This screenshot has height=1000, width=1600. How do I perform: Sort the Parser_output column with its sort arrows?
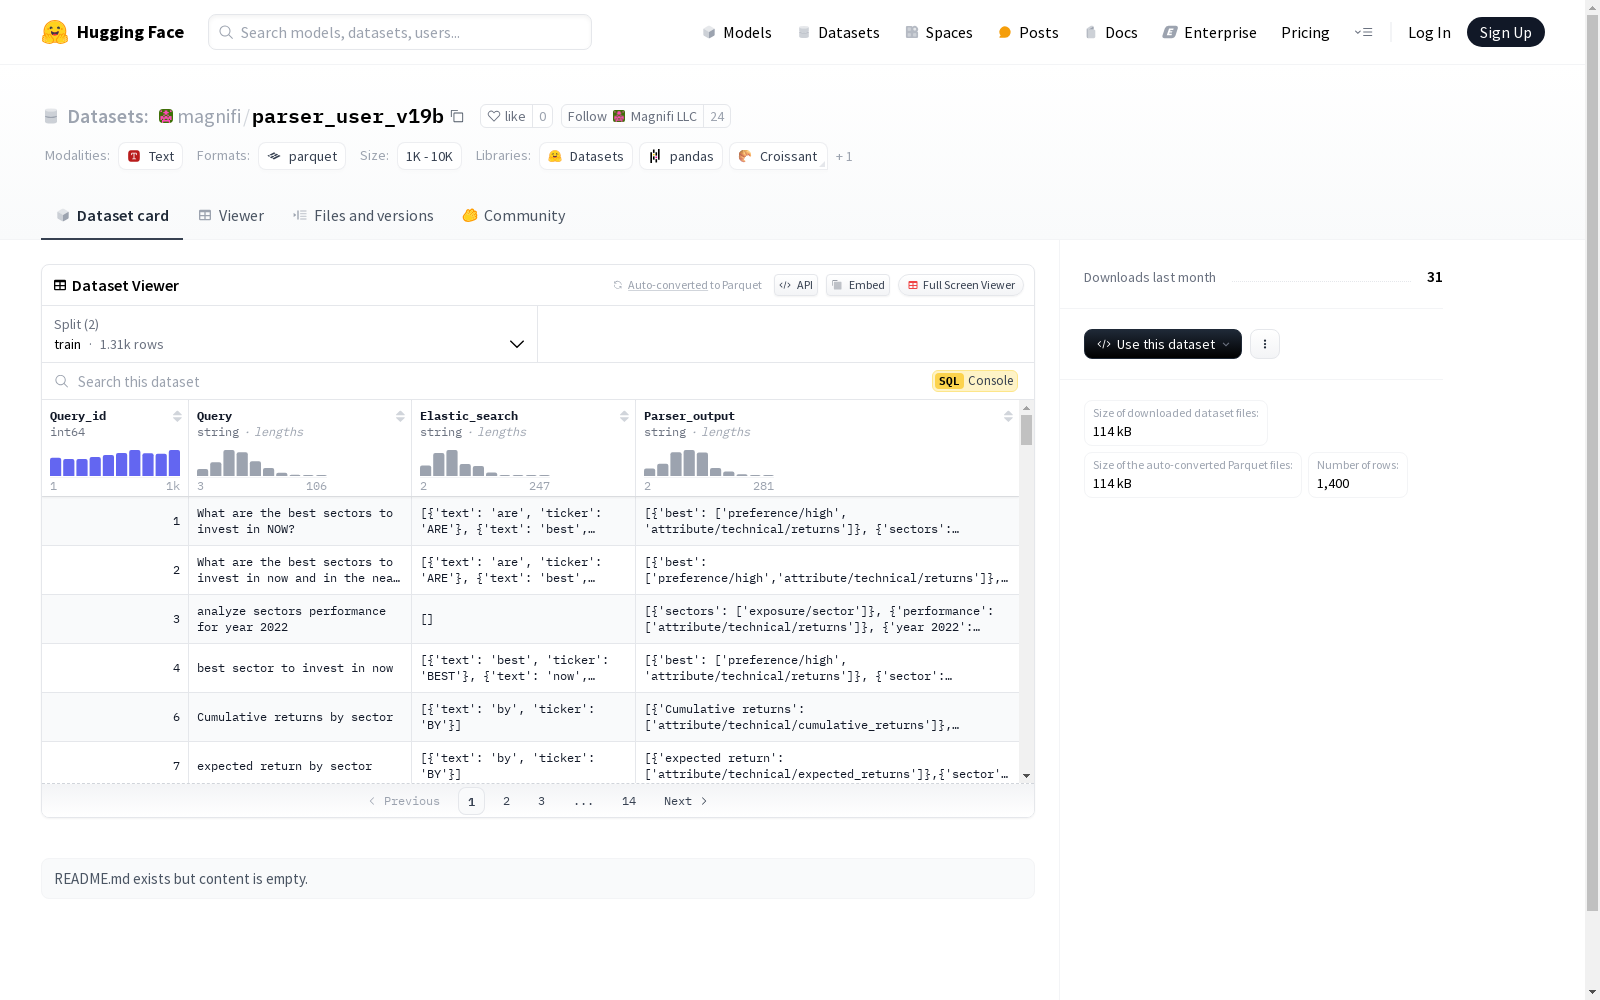point(1008,416)
